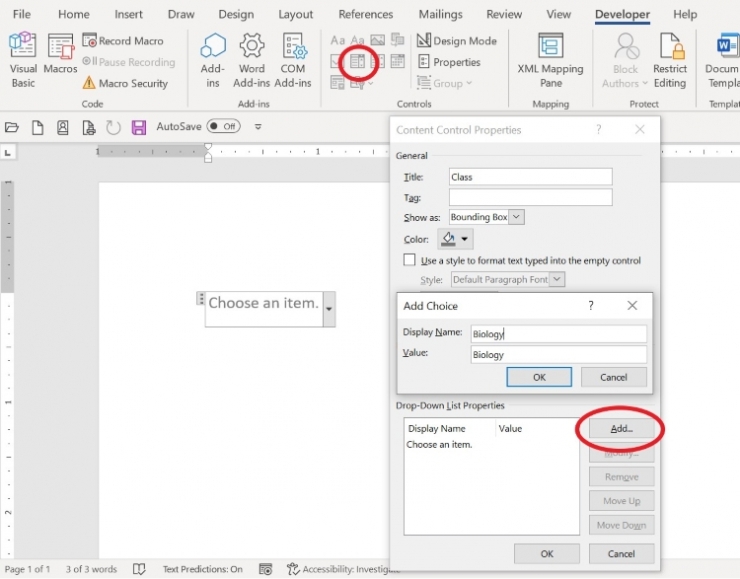The width and height of the screenshot is (740, 579).
Task: Open the XML Mapping Pane
Action: [550, 58]
